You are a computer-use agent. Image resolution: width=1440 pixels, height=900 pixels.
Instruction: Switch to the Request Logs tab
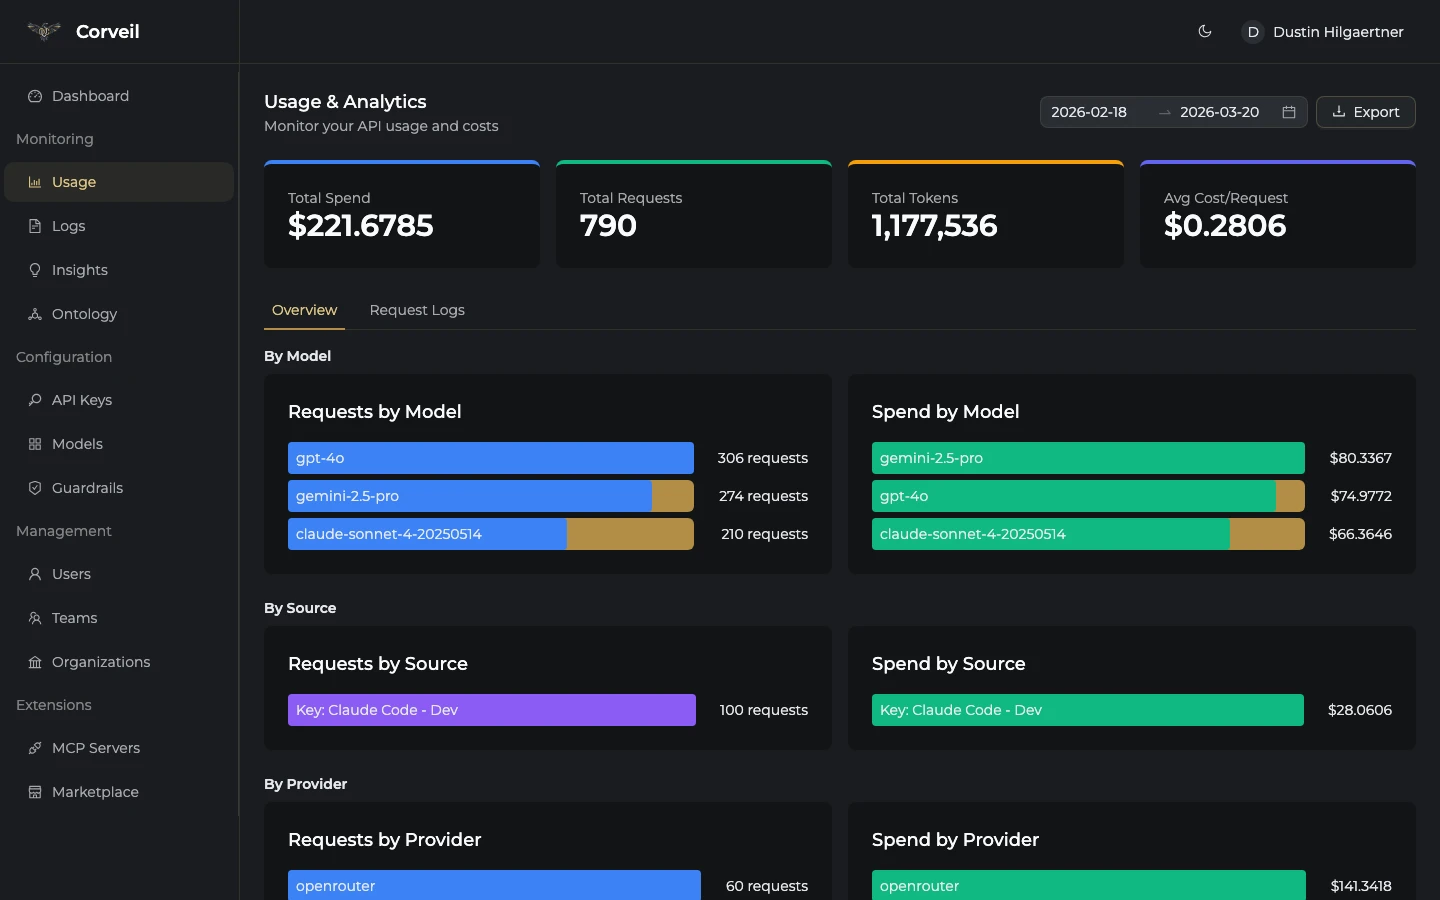(417, 311)
